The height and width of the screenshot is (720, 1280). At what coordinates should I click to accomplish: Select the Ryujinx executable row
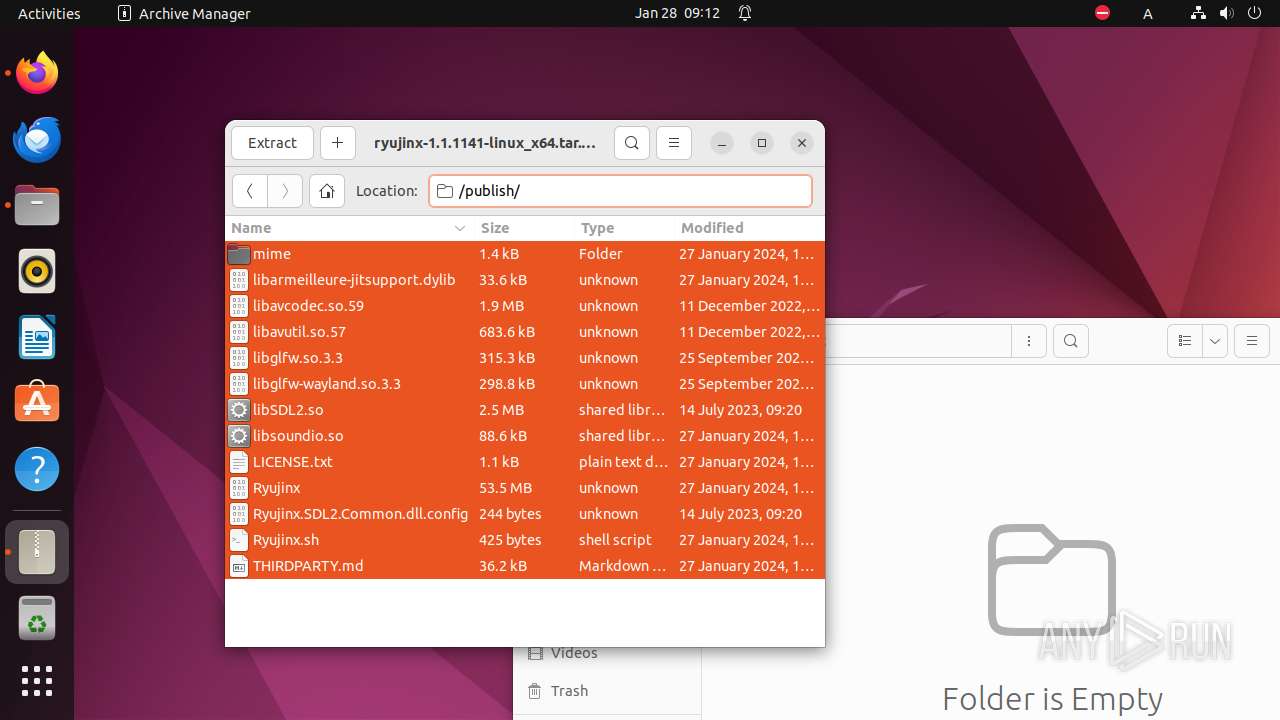pos(525,488)
